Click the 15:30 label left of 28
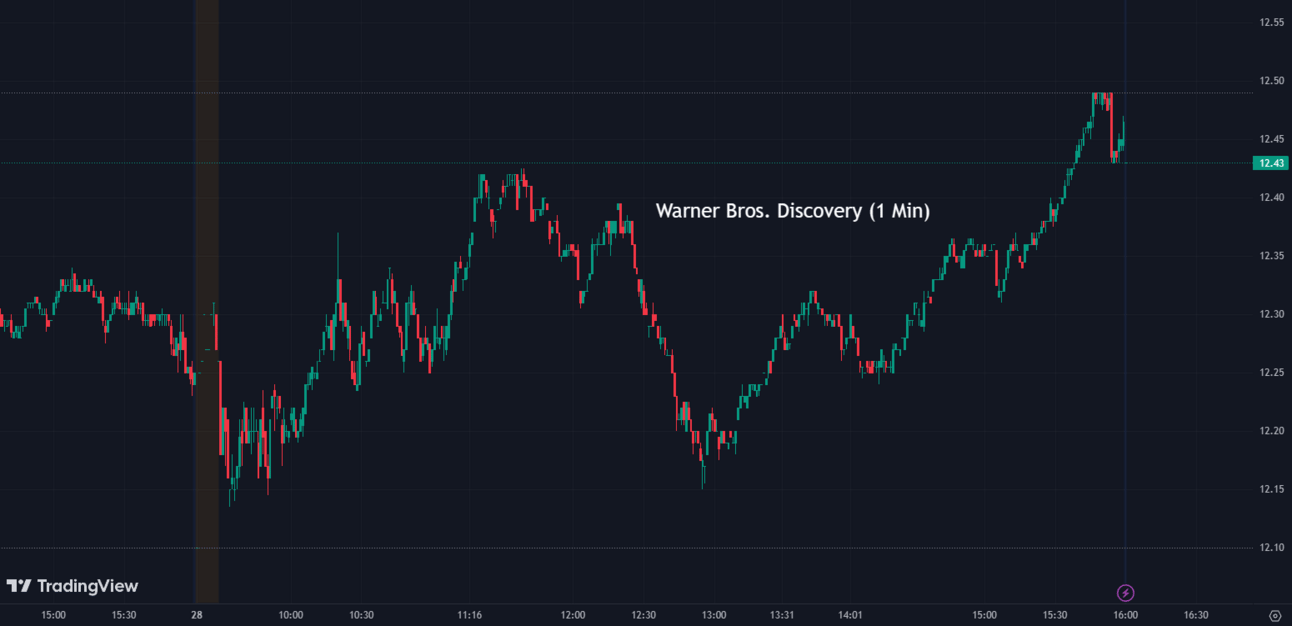The width and height of the screenshot is (1292, 626). coord(124,615)
